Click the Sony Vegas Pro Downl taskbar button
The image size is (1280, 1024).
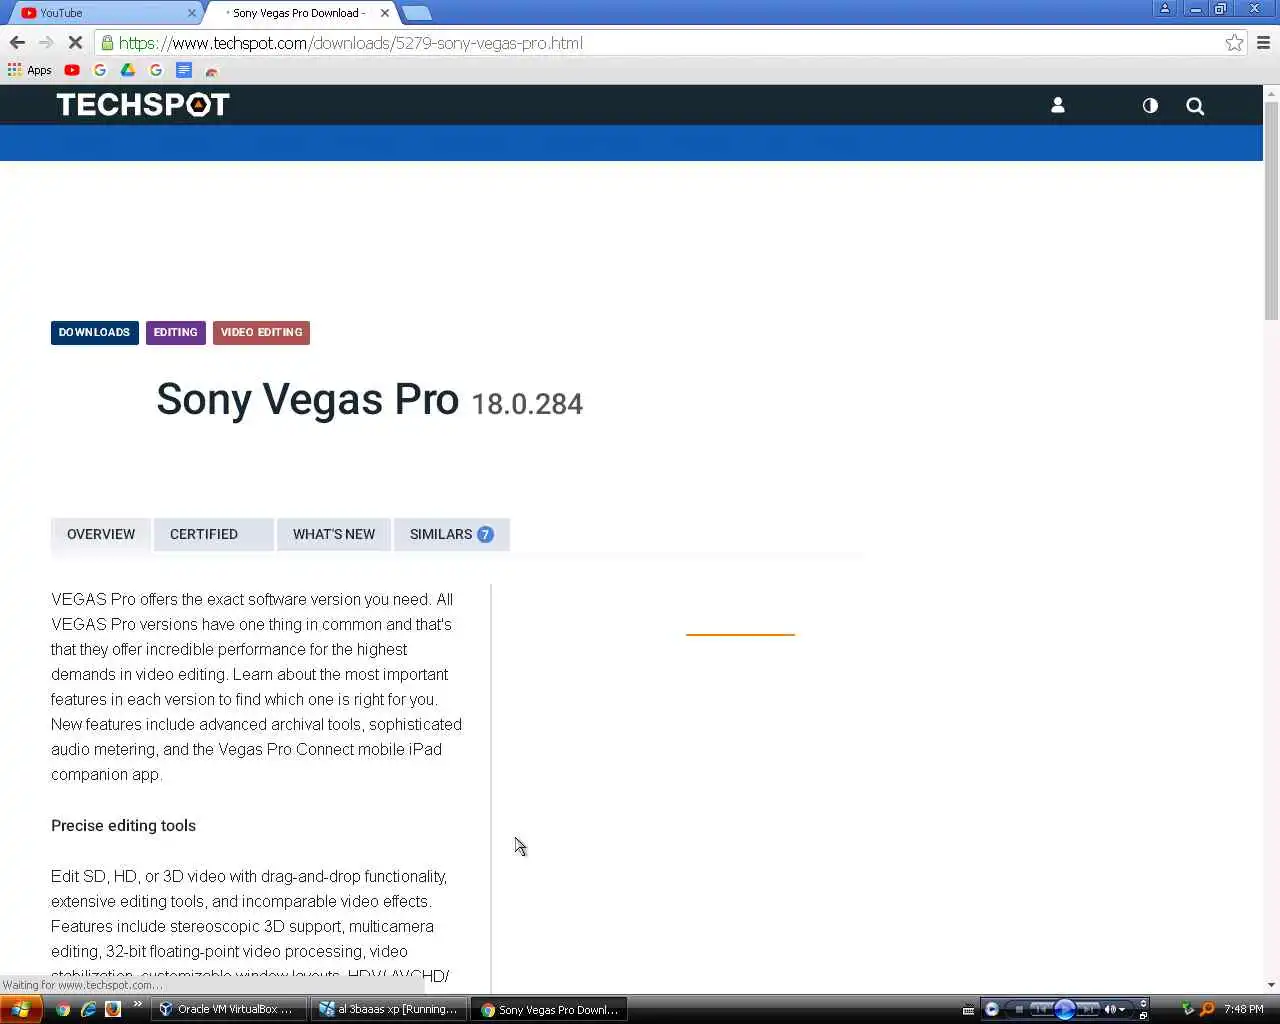550,1009
